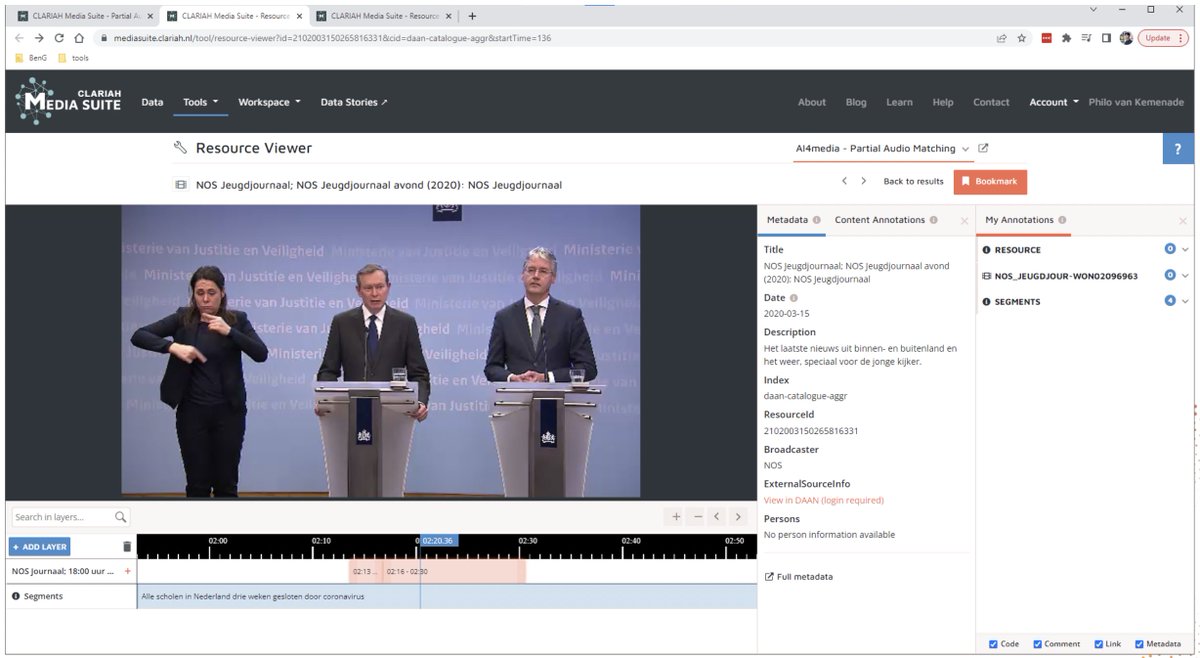The image size is (1200, 658).
Task: Open the blue help question mark button
Action: tap(1177, 149)
